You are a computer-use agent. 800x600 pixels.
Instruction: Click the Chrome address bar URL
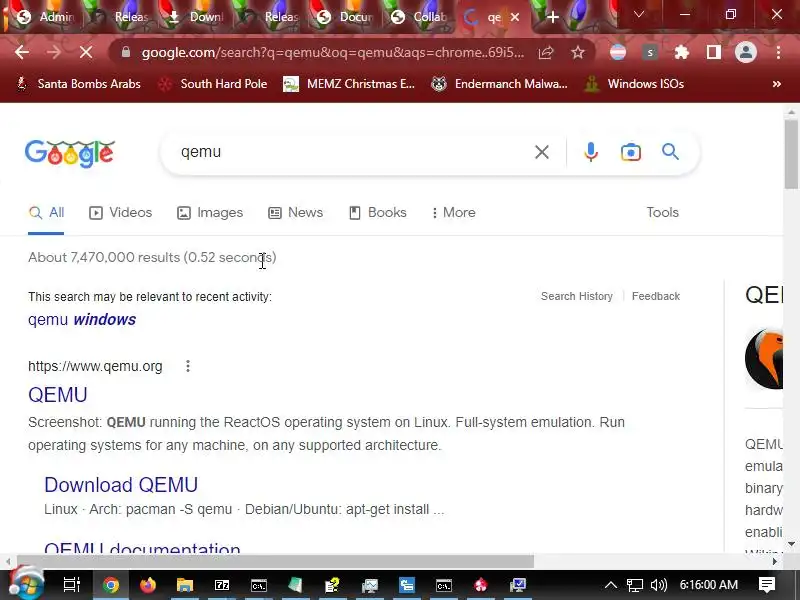tap(333, 52)
